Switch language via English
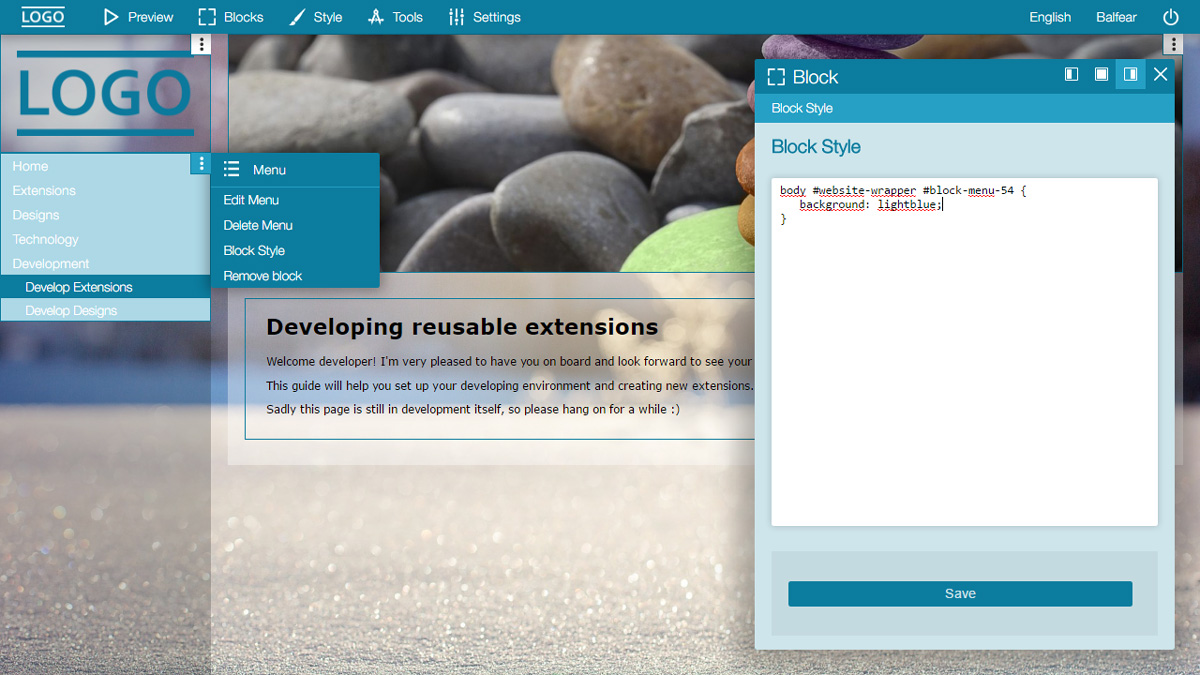This screenshot has width=1200, height=675. 1050,17
